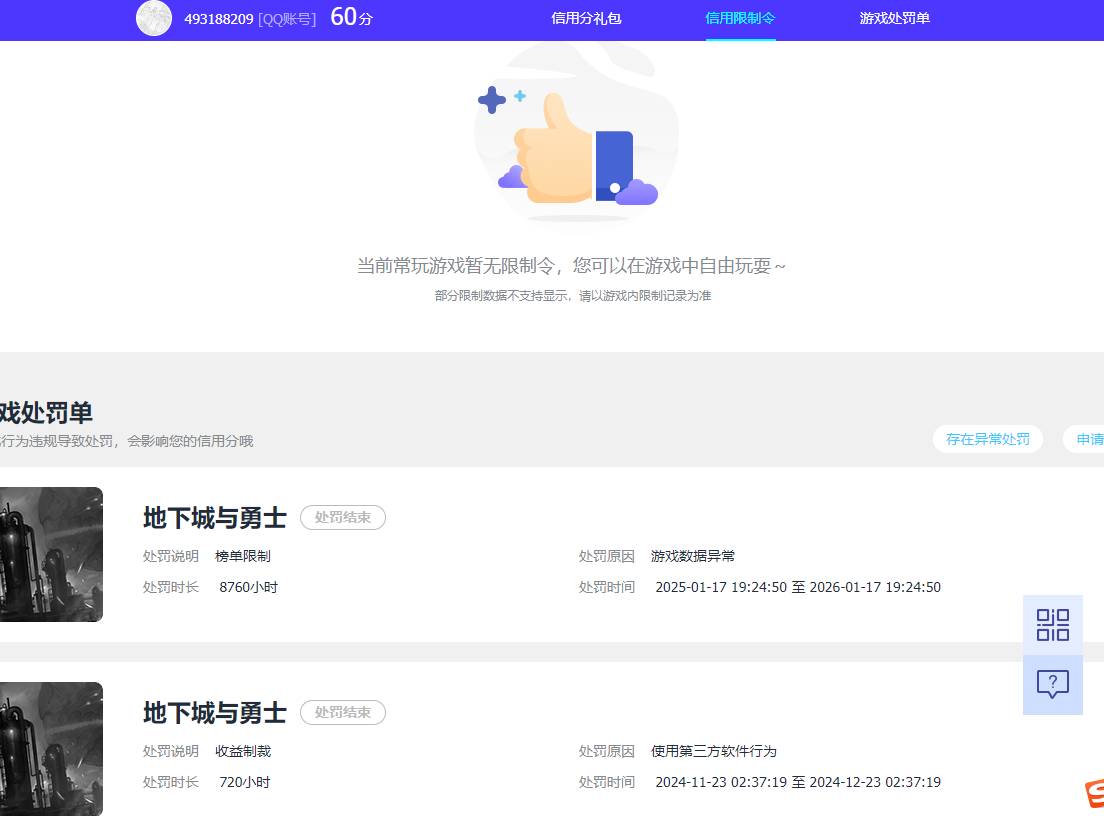Click the second 地下城与勇士 game thumbnail
The width and height of the screenshot is (1104, 816).
51,748
